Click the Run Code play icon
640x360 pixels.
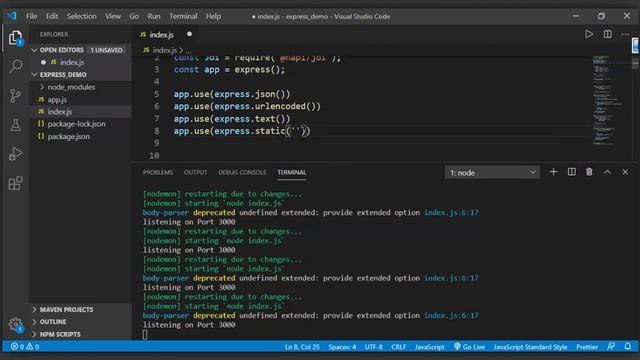click(589, 34)
